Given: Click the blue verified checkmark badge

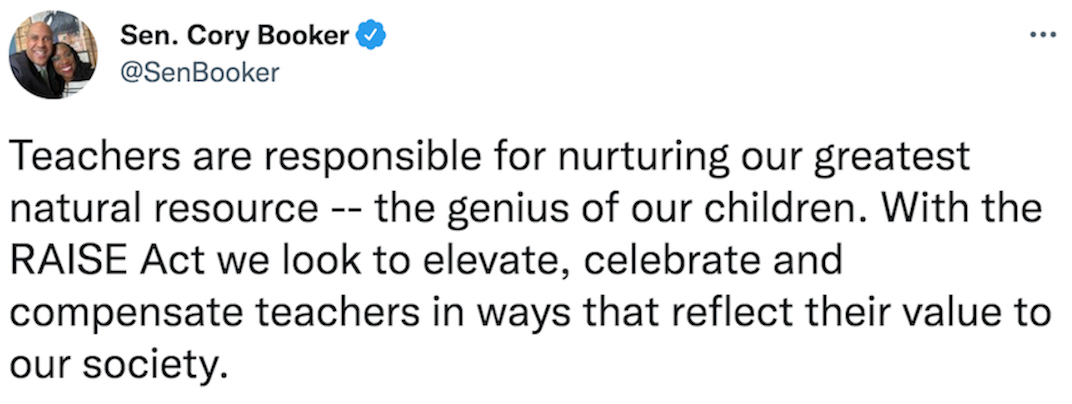Looking at the screenshot, I should tap(373, 34).
